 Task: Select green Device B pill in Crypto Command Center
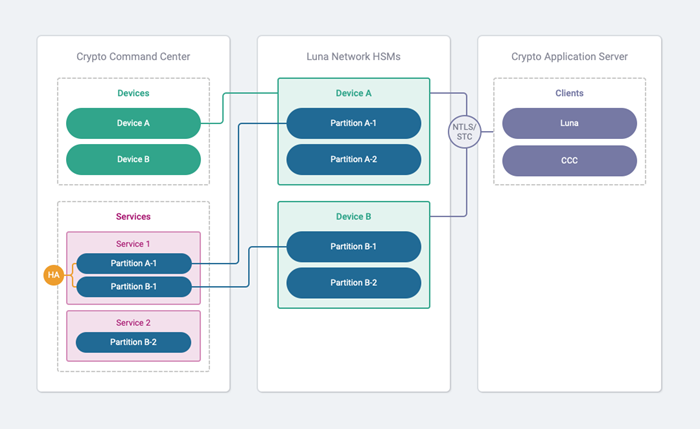tap(133, 159)
